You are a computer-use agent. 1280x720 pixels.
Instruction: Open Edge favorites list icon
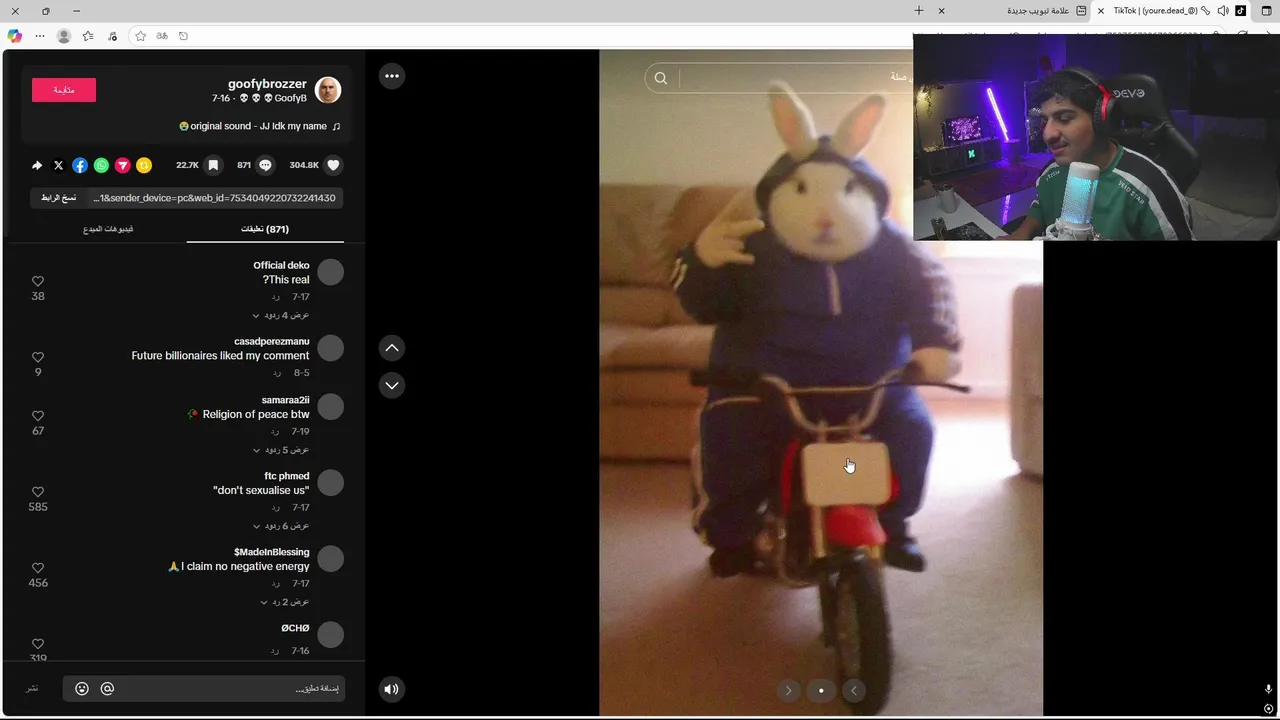(x=88, y=36)
